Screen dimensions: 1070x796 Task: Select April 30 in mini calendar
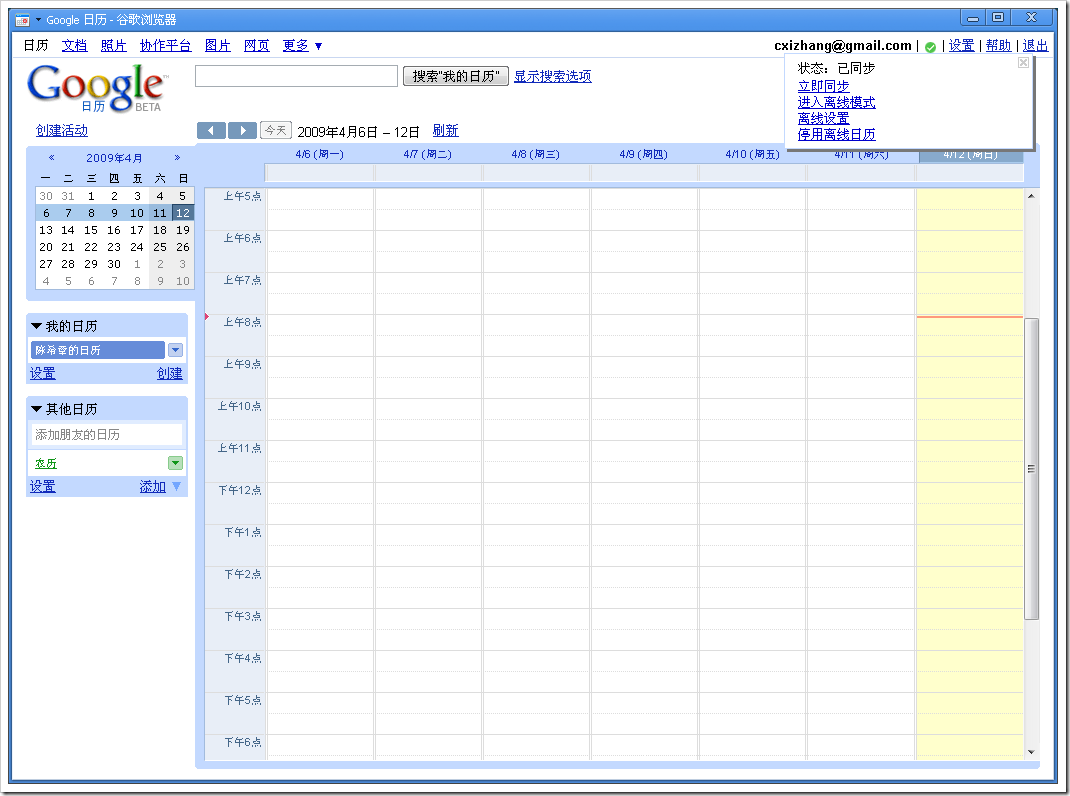114,264
